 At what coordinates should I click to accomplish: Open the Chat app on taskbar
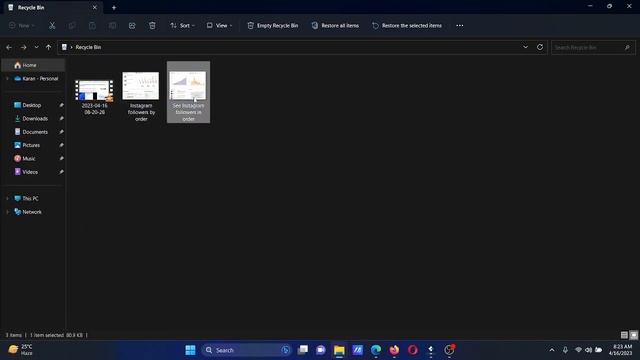pyautogui.click(x=321, y=350)
